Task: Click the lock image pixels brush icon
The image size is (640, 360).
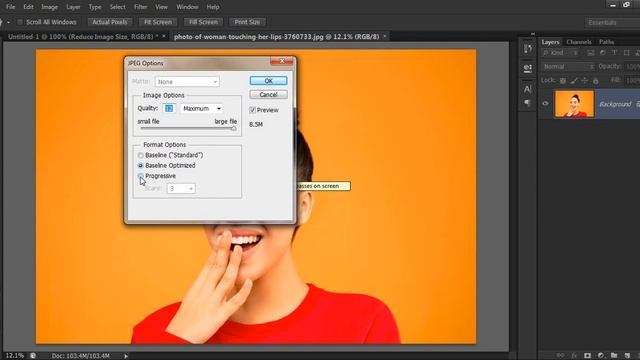Action: (x=574, y=81)
